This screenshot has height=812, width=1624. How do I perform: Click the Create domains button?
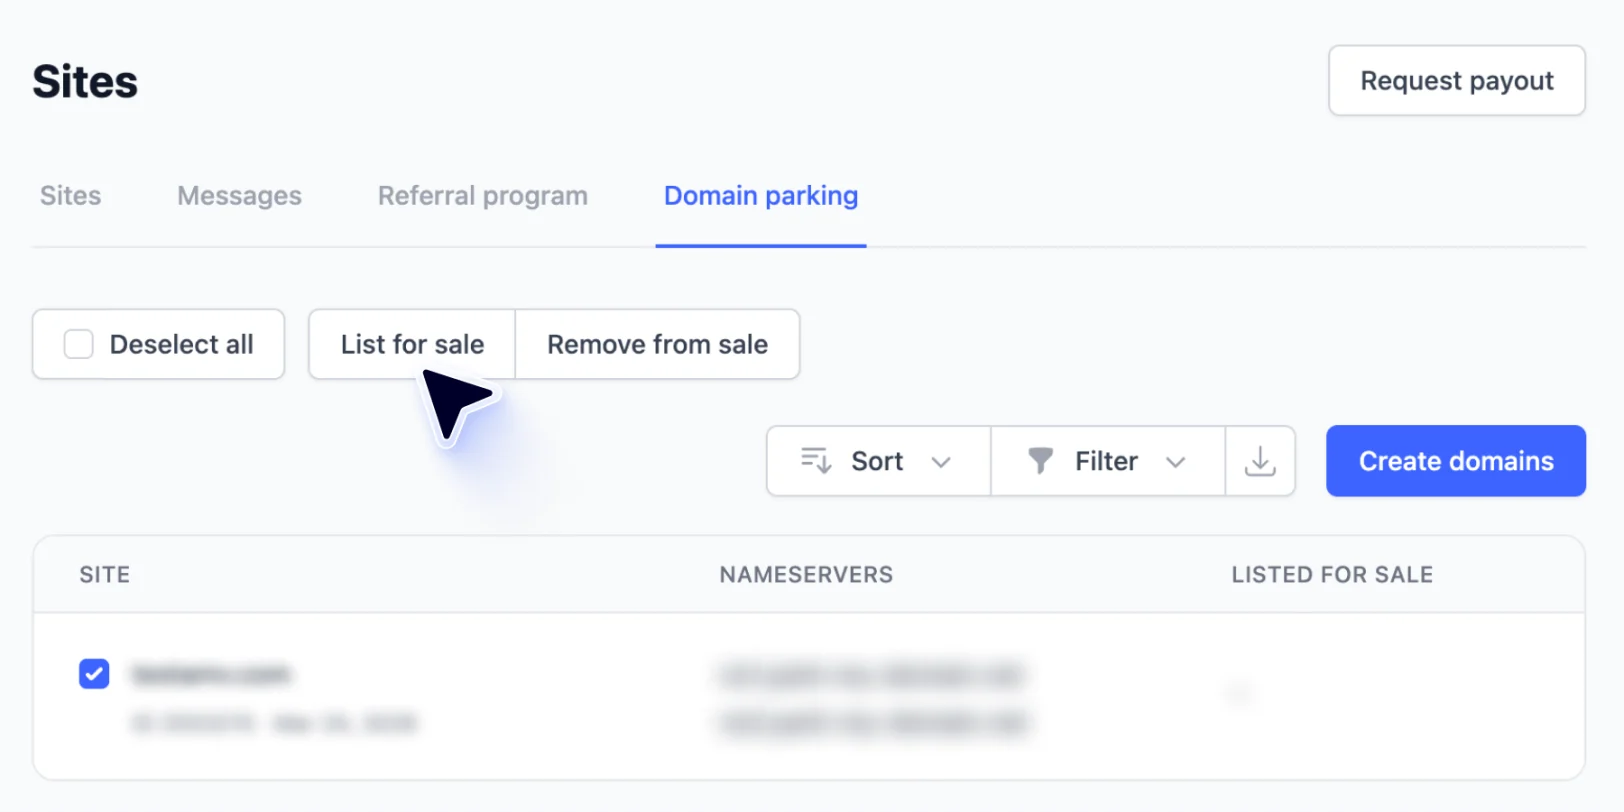coord(1455,461)
